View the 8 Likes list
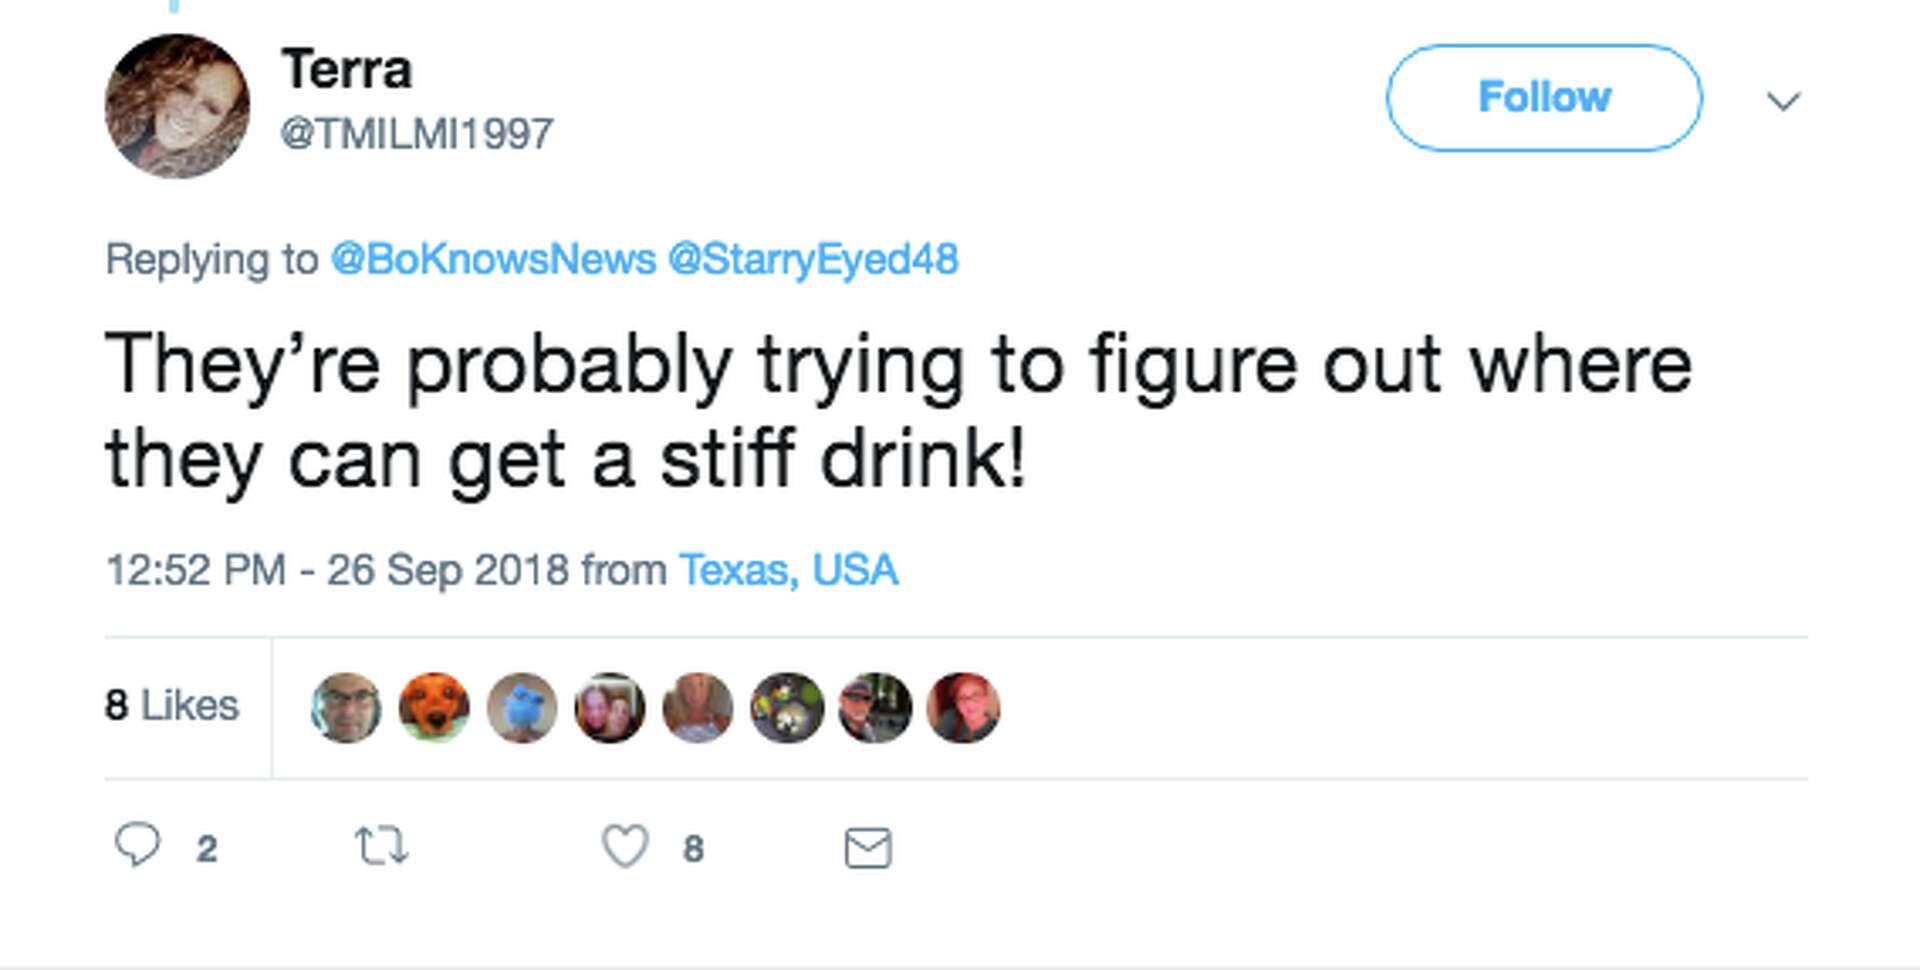This screenshot has width=1920, height=970. [x=172, y=705]
